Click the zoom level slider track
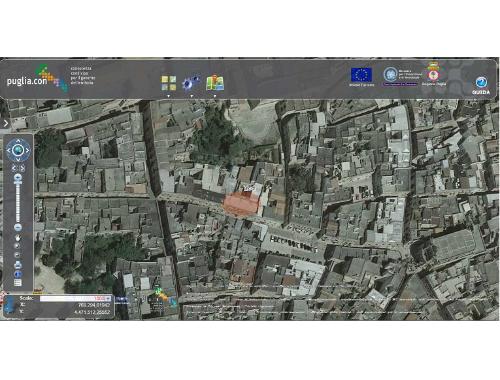Screen dimensions: 500x380 click(18, 202)
